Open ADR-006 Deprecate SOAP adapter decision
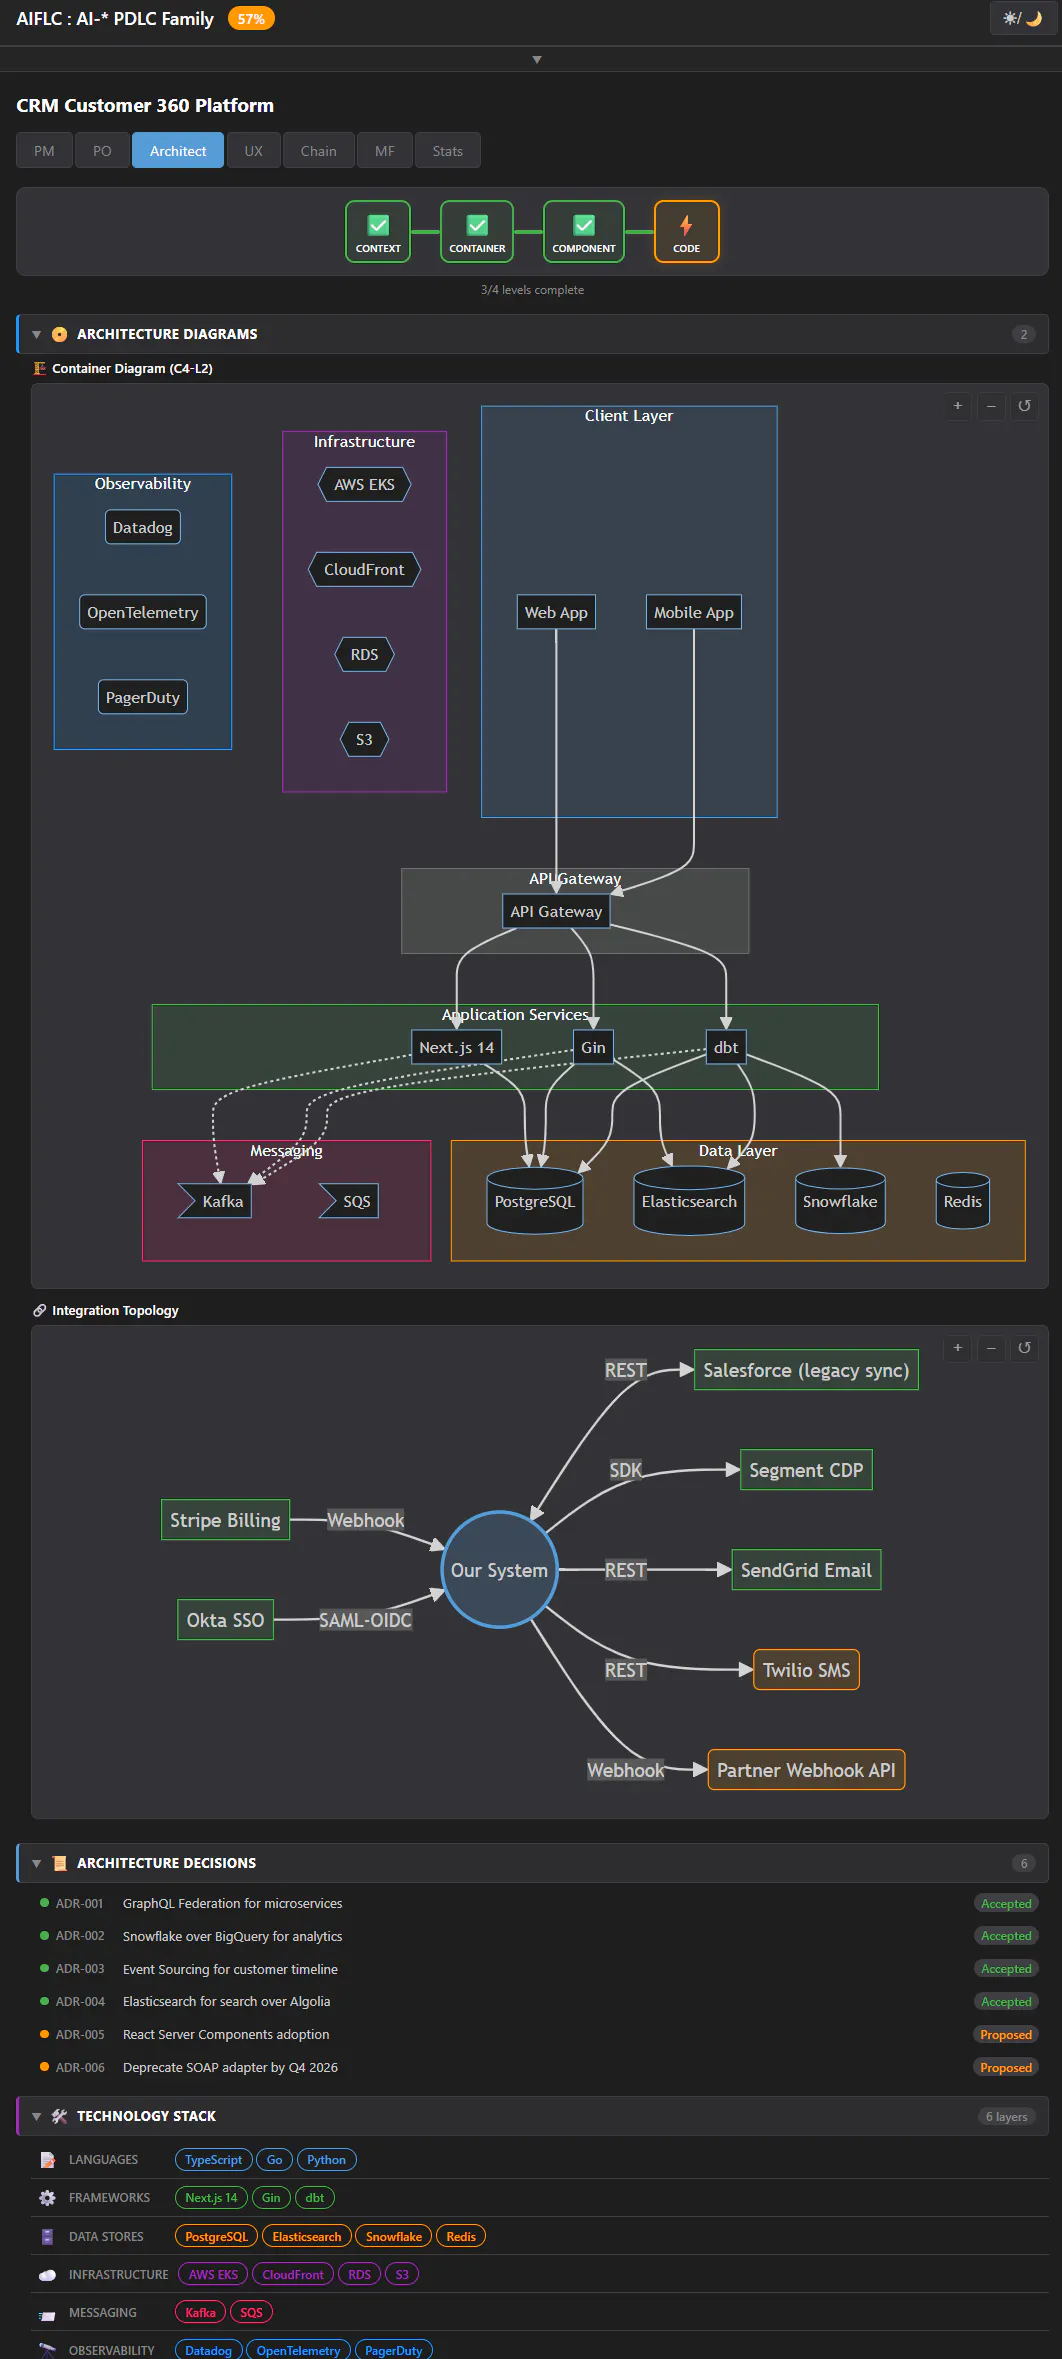Image resolution: width=1062 pixels, height=2359 pixels. pyautogui.click(x=538, y=2067)
